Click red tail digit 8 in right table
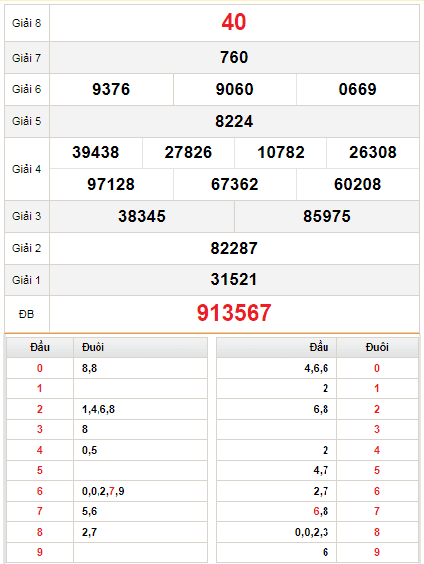This screenshot has height=564, width=424. coord(377,532)
